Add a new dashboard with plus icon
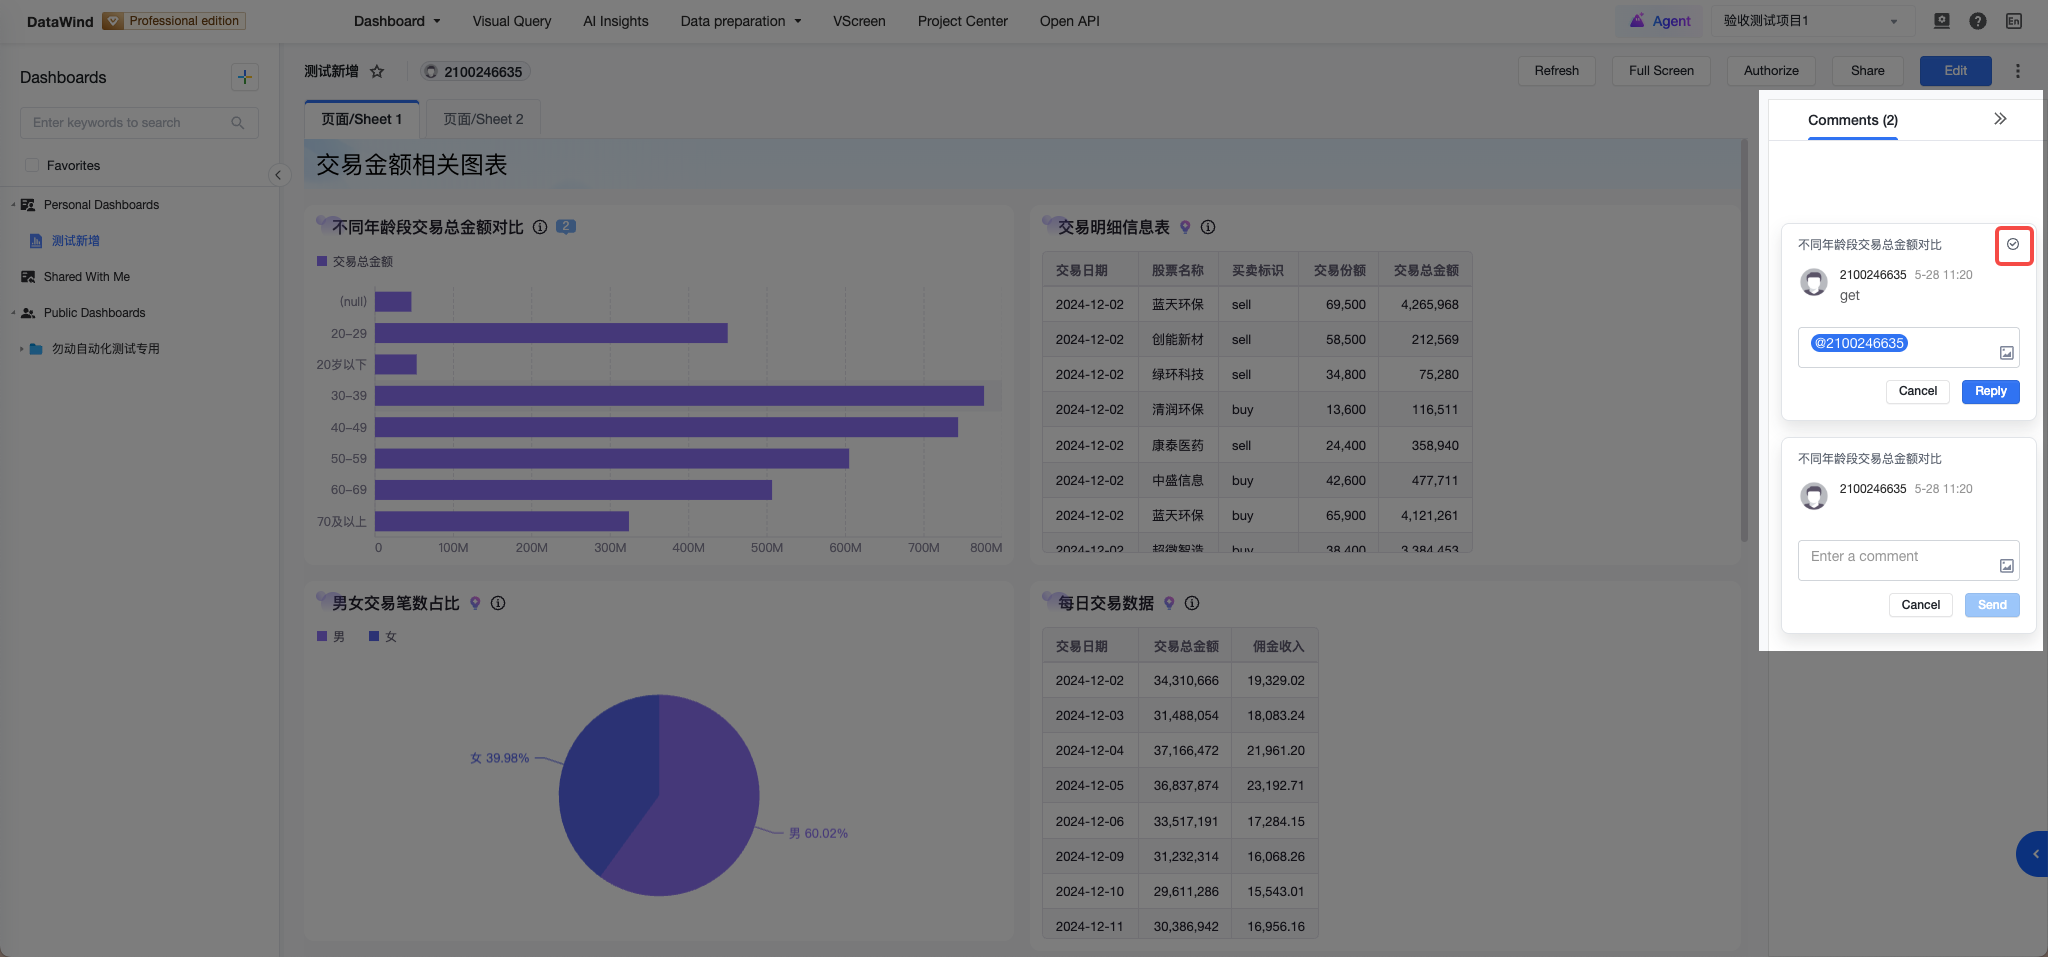 click(245, 77)
